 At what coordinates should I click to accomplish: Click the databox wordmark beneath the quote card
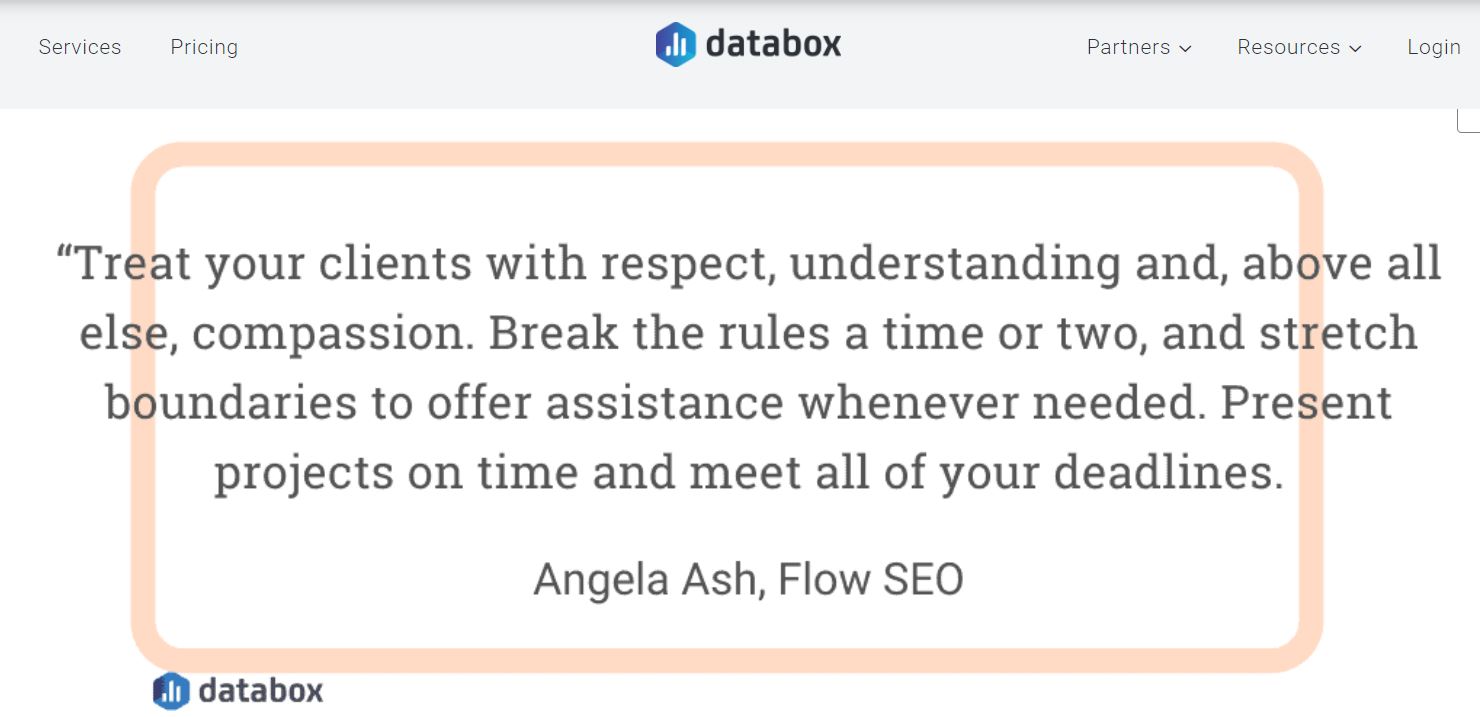coord(260,690)
